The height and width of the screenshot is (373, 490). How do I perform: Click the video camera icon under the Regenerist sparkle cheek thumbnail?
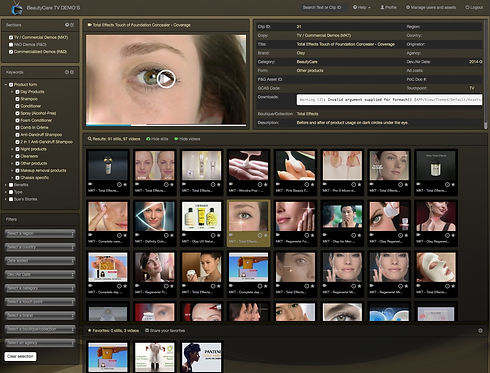click(278, 235)
